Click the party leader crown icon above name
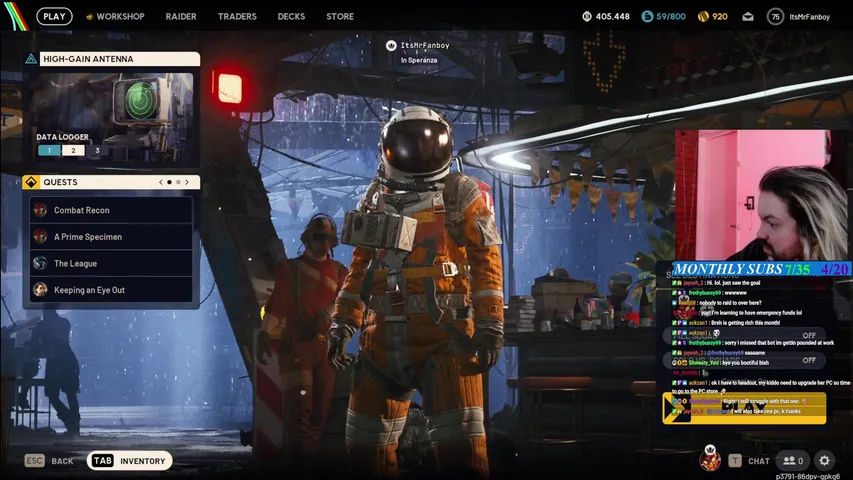The image size is (853, 480). [x=391, y=46]
